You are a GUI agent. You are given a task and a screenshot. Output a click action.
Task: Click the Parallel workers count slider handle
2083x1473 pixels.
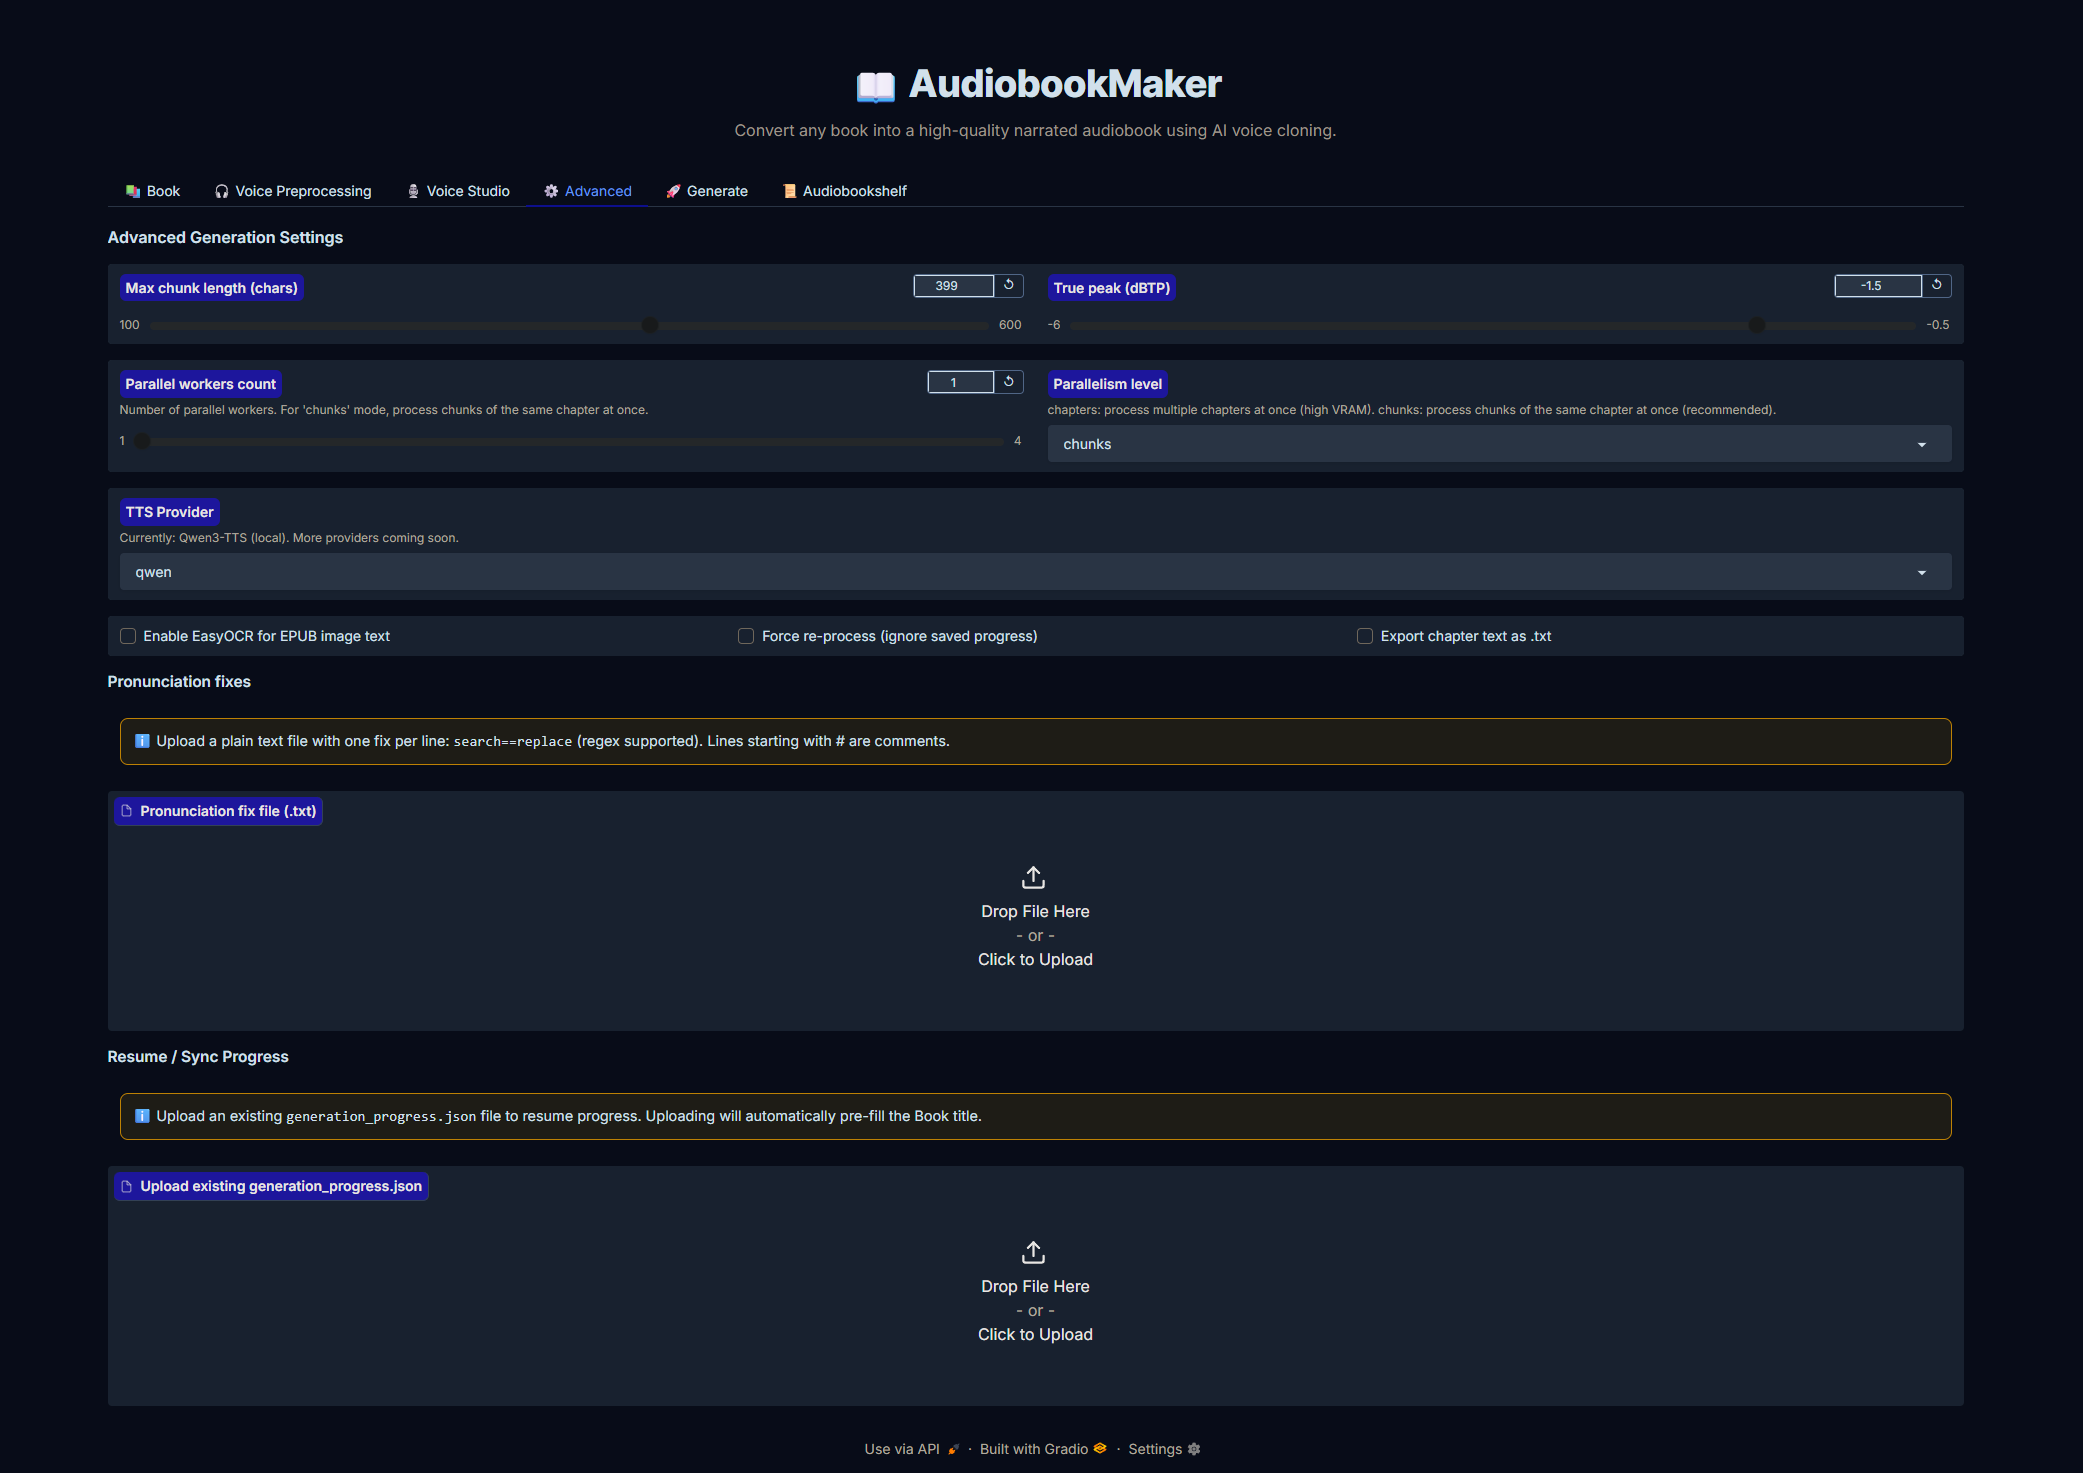coord(142,441)
